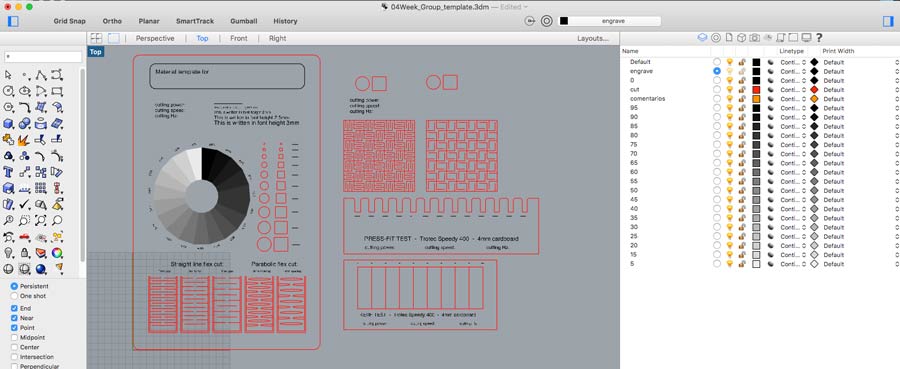The image size is (900, 369).
Task: Toggle Grid Snap in the toolbar
Action: click(x=69, y=21)
